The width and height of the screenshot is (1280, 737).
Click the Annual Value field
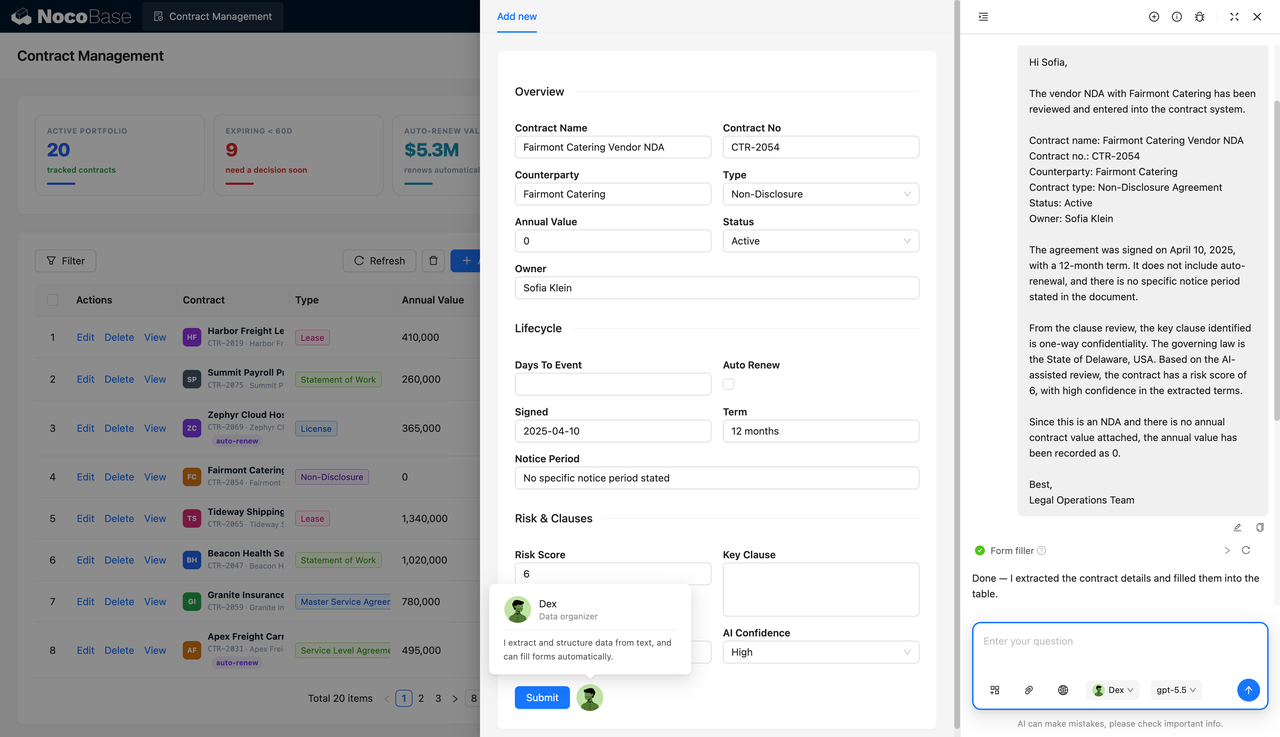click(613, 241)
